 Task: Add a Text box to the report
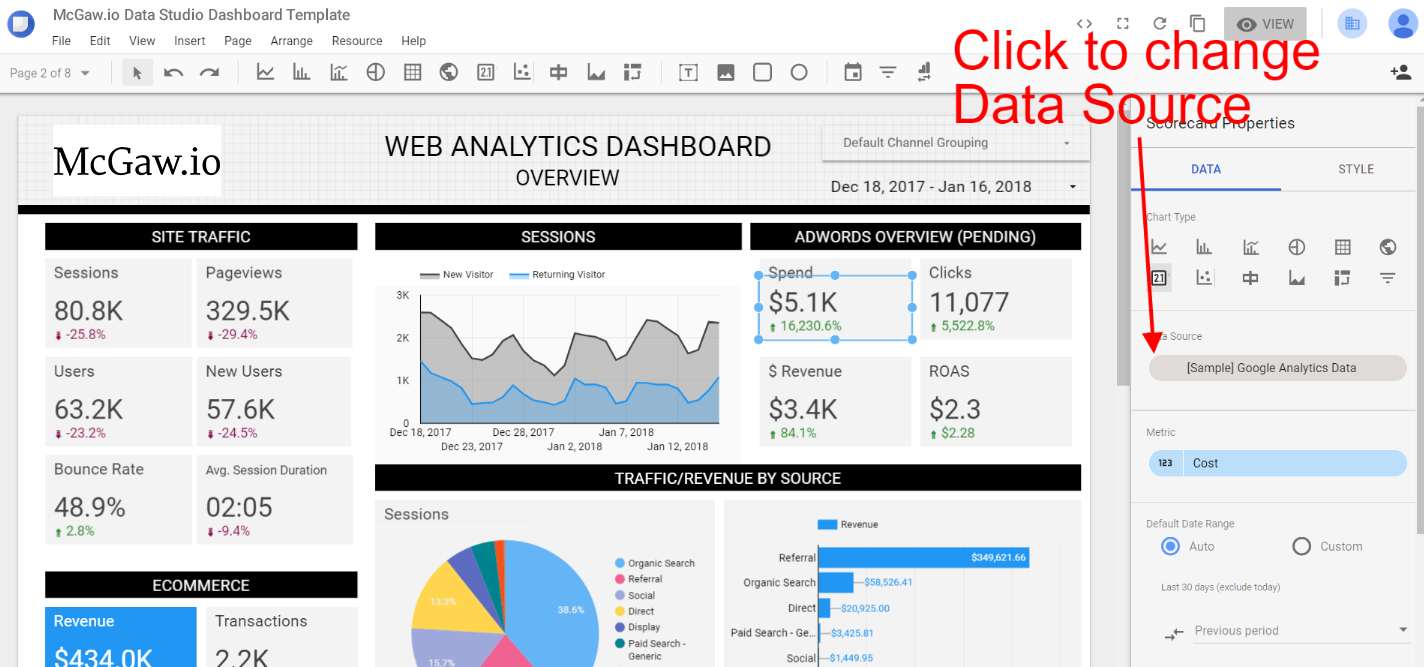tap(688, 72)
